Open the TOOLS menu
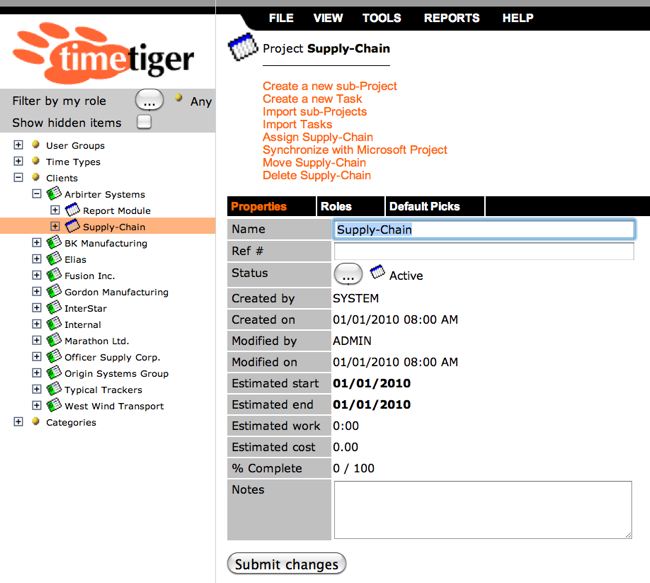 tap(382, 18)
